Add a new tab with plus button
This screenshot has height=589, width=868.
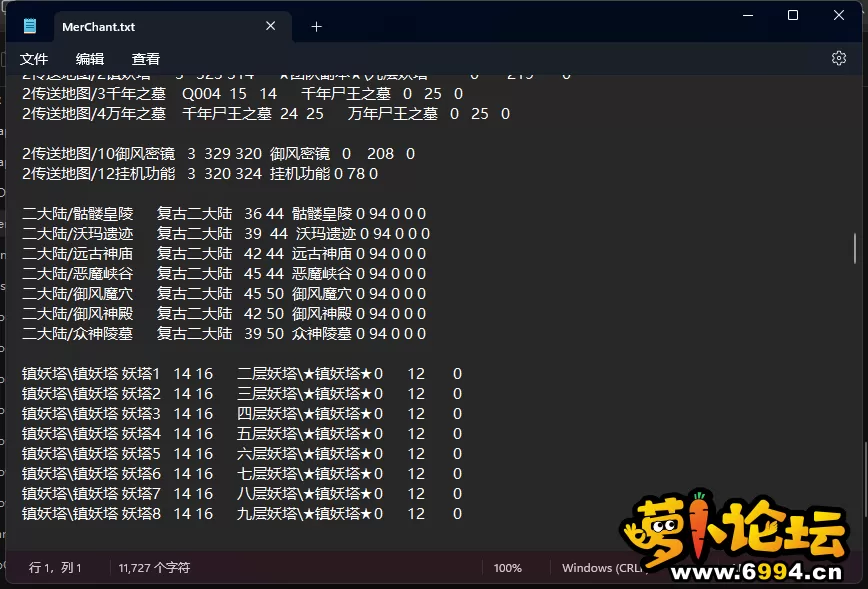pyautogui.click(x=317, y=27)
